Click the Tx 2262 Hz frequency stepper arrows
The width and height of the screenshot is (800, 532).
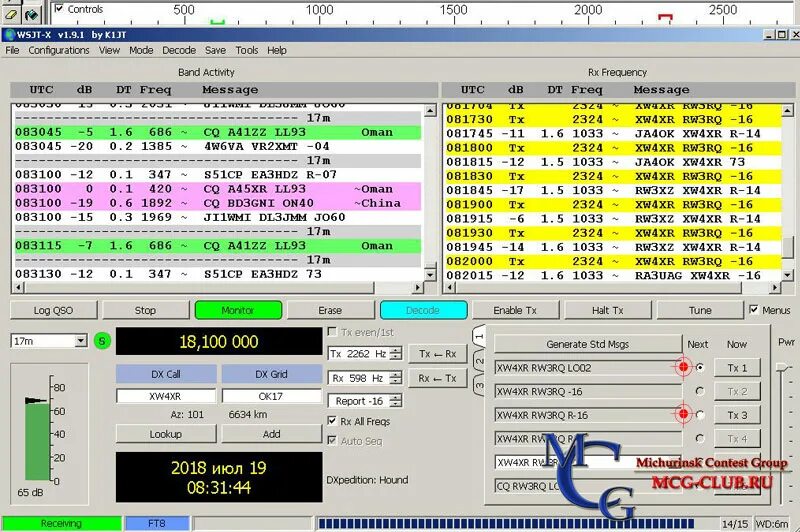click(x=396, y=353)
